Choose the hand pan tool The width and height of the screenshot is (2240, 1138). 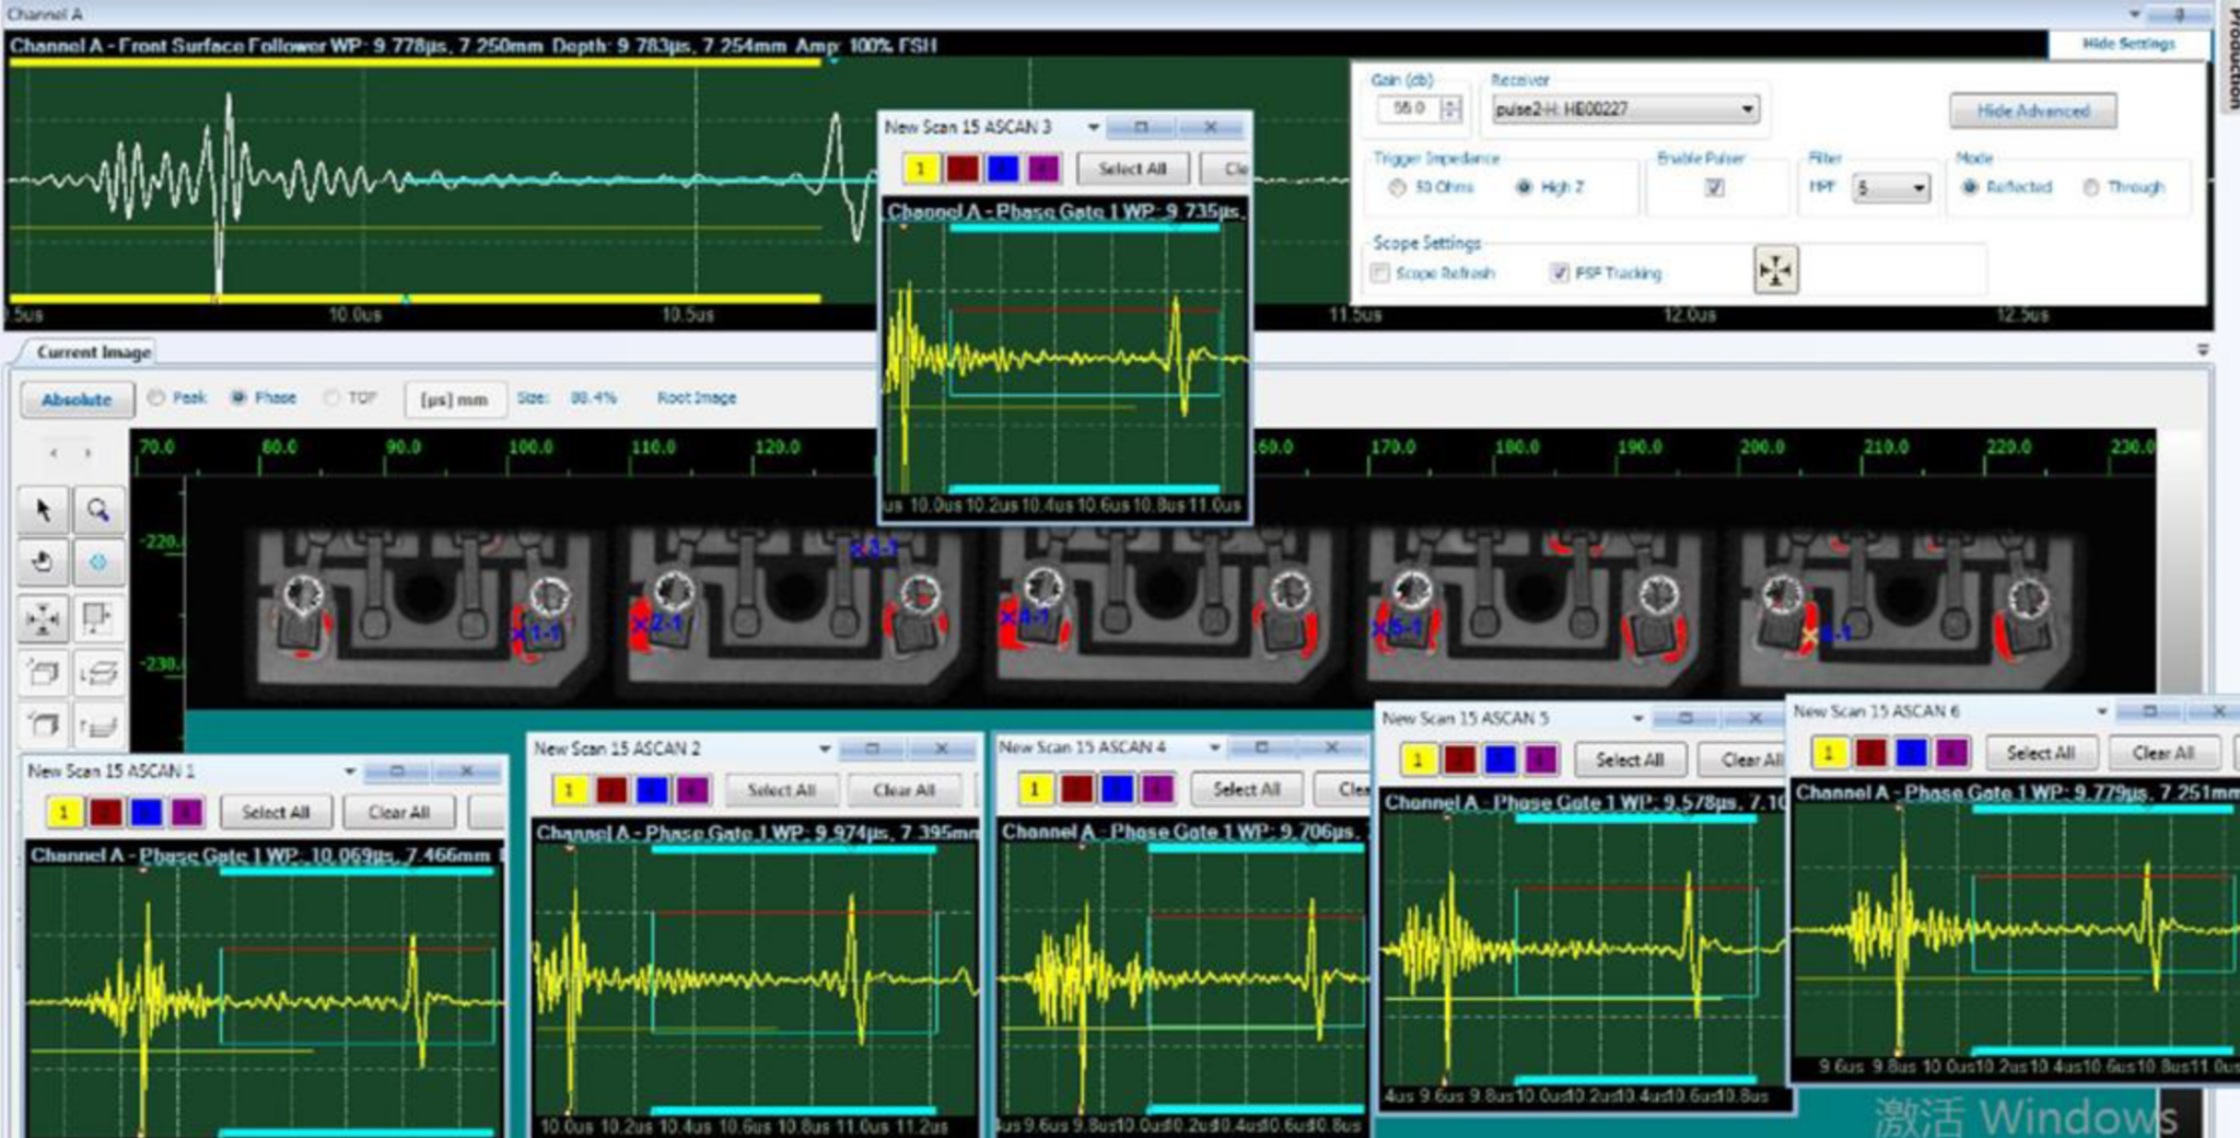43,562
